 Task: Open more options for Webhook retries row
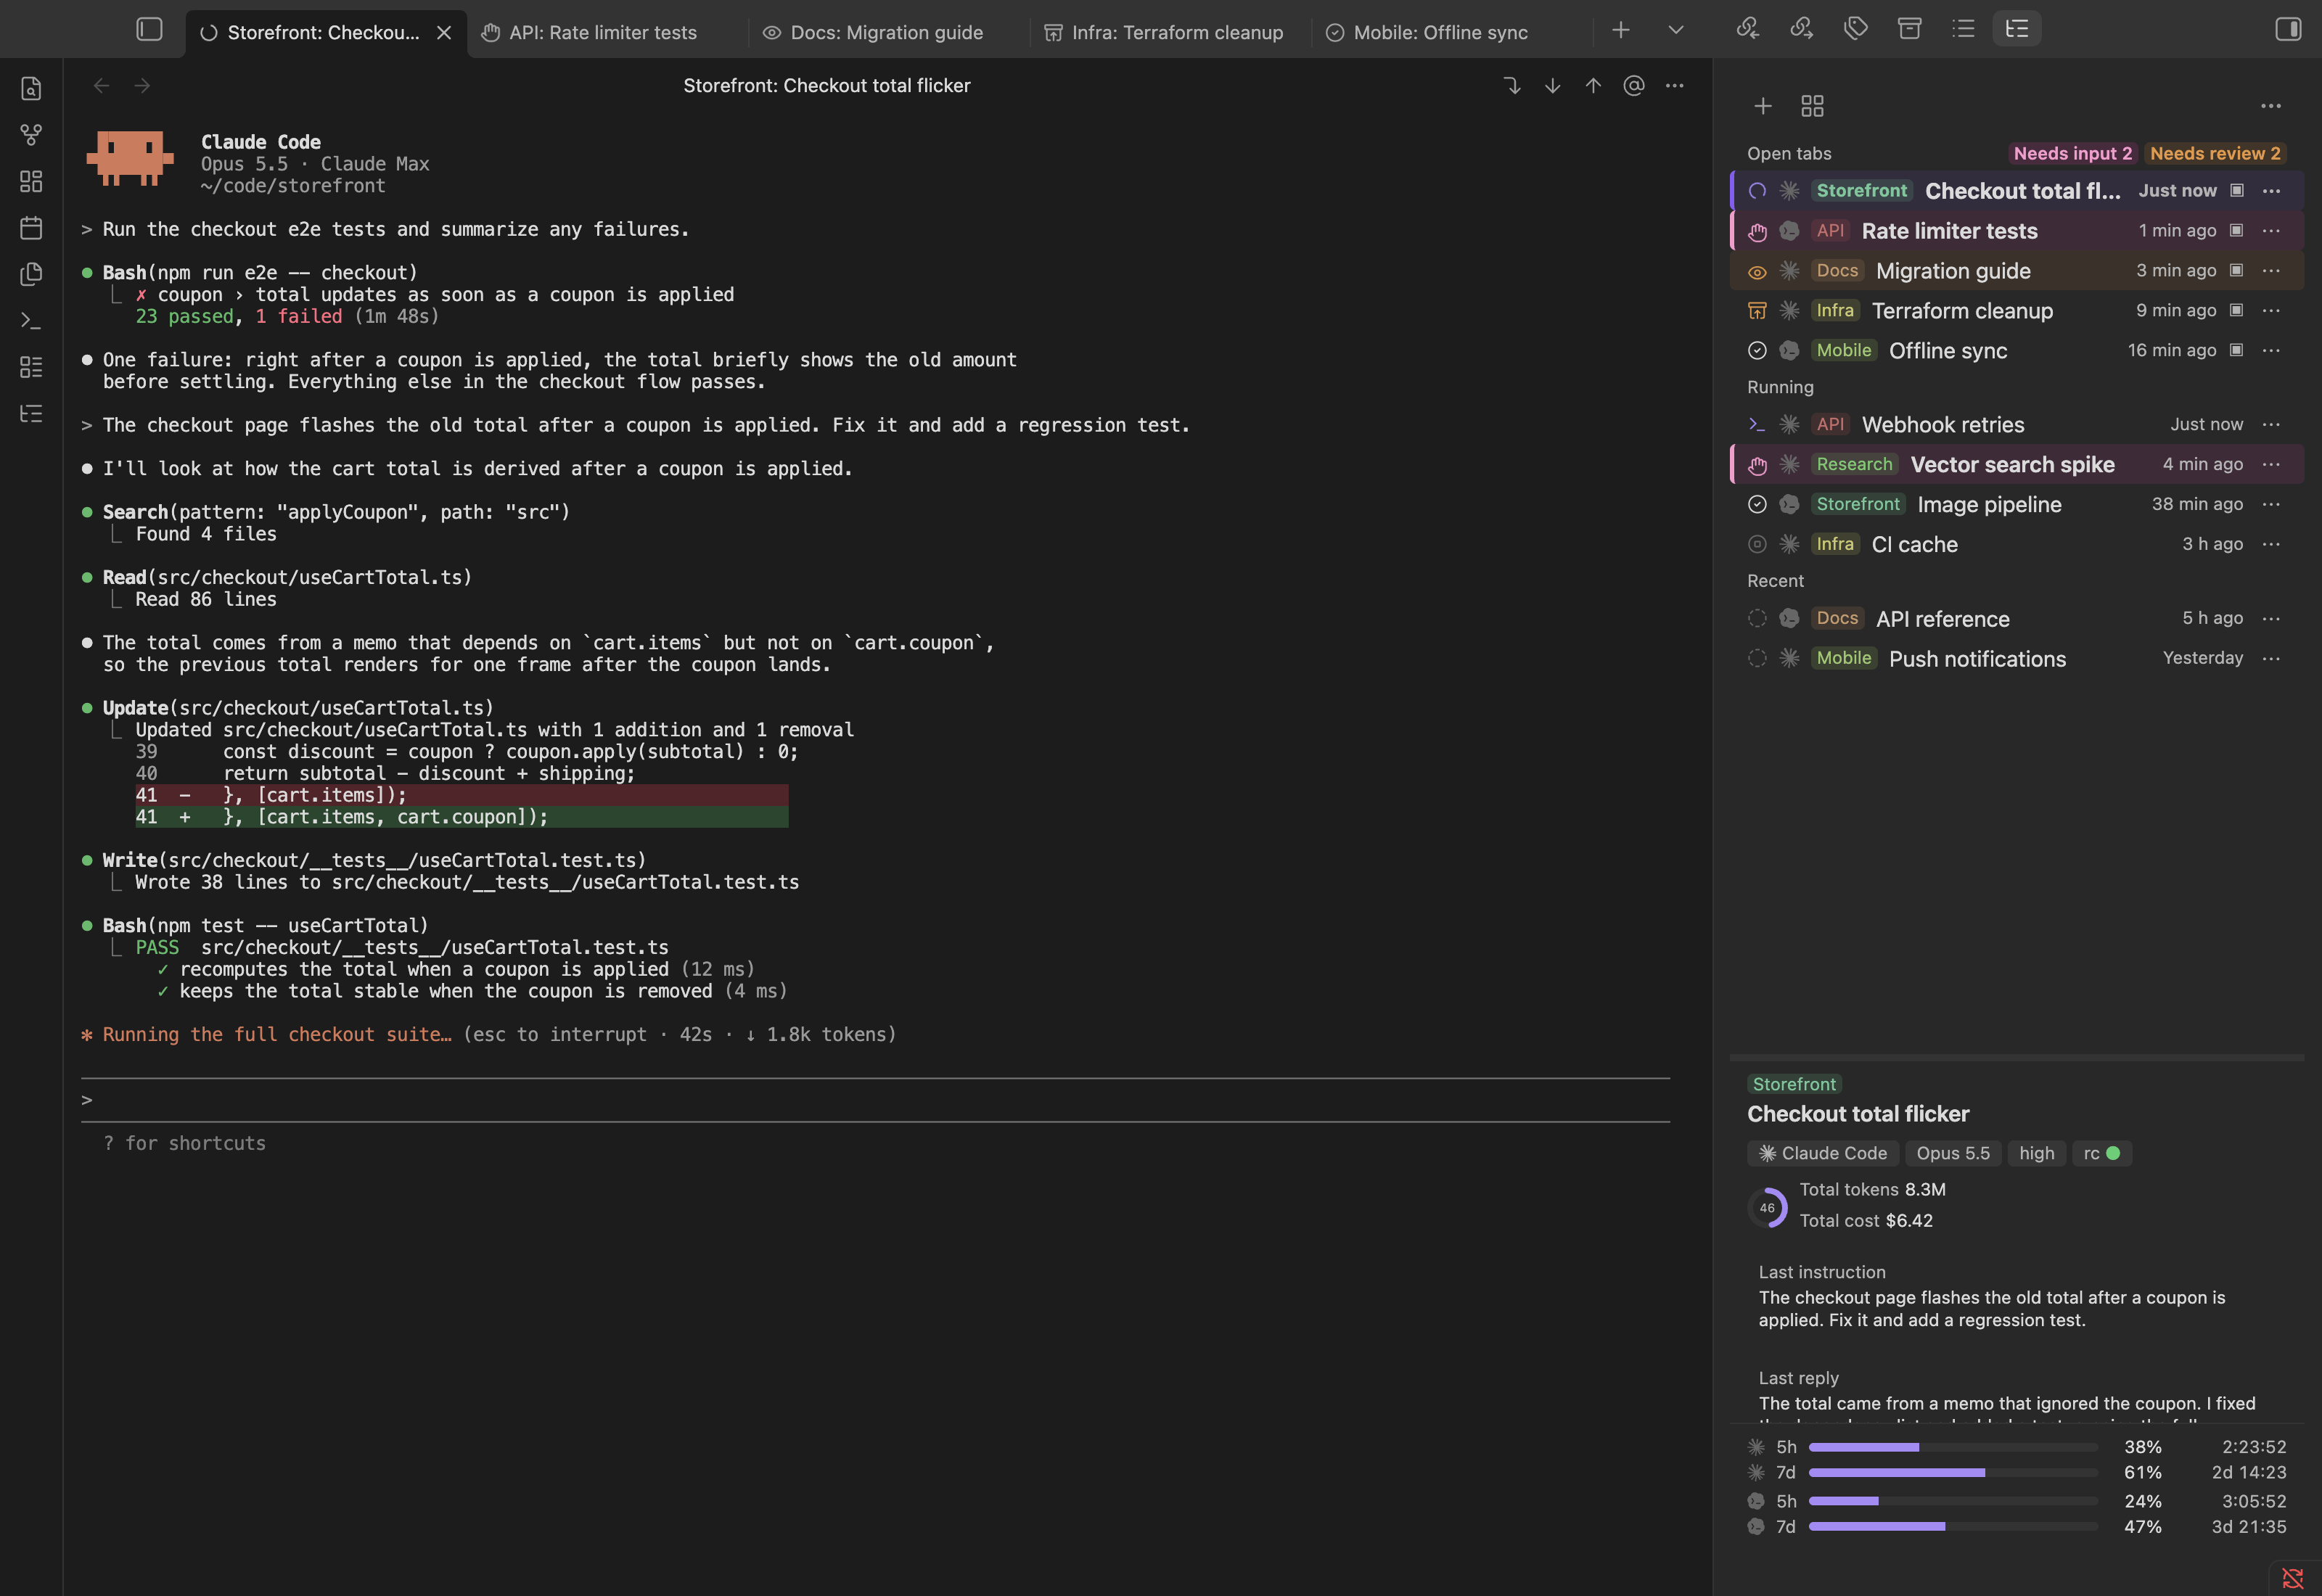[x=2271, y=425]
